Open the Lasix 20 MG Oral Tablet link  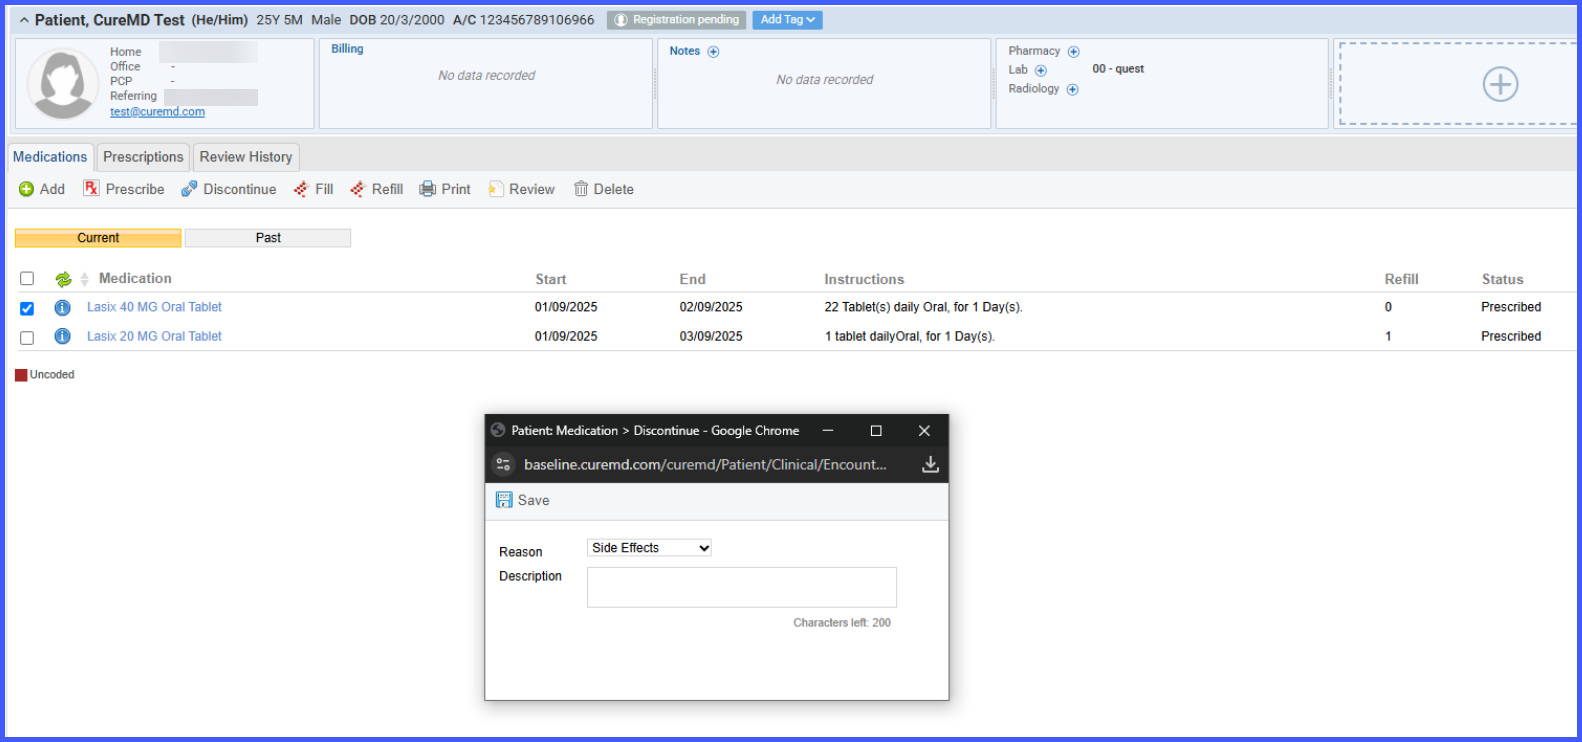[x=154, y=336]
